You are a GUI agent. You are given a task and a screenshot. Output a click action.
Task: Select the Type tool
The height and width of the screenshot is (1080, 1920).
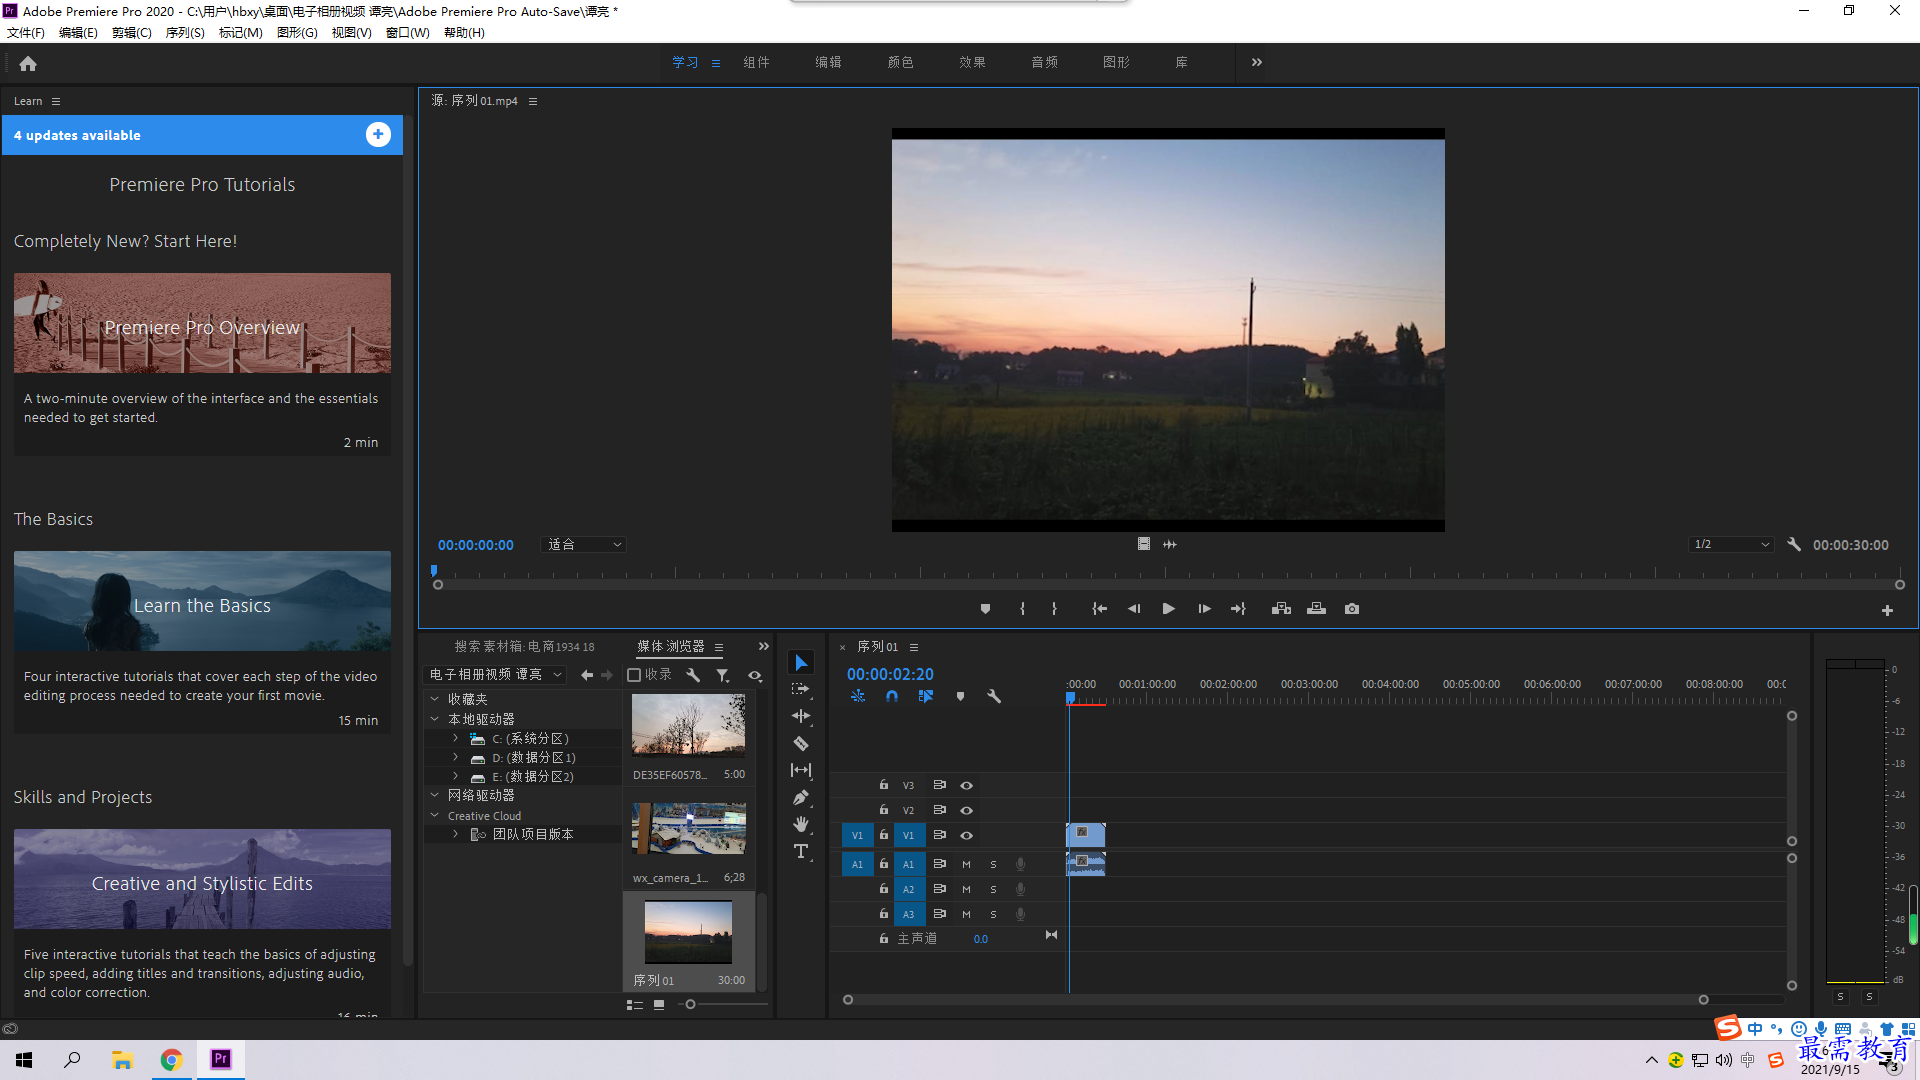tap(801, 851)
